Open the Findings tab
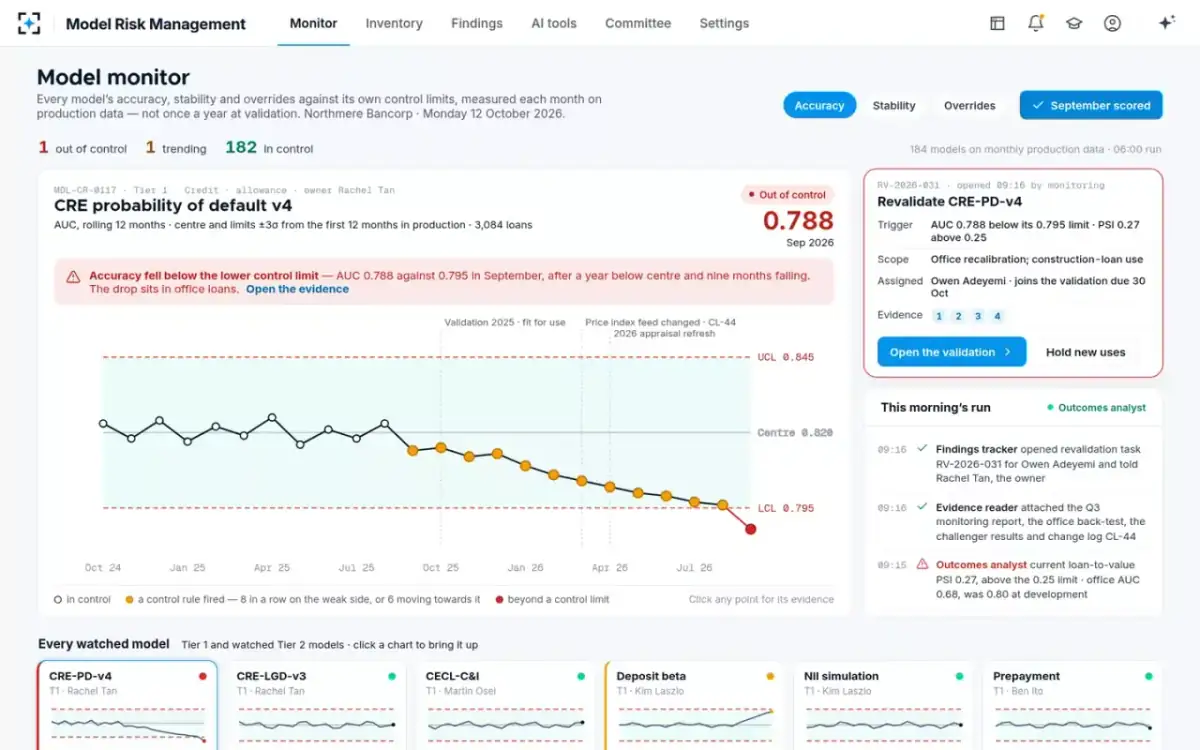The width and height of the screenshot is (1200, 750). tap(477, 23)
